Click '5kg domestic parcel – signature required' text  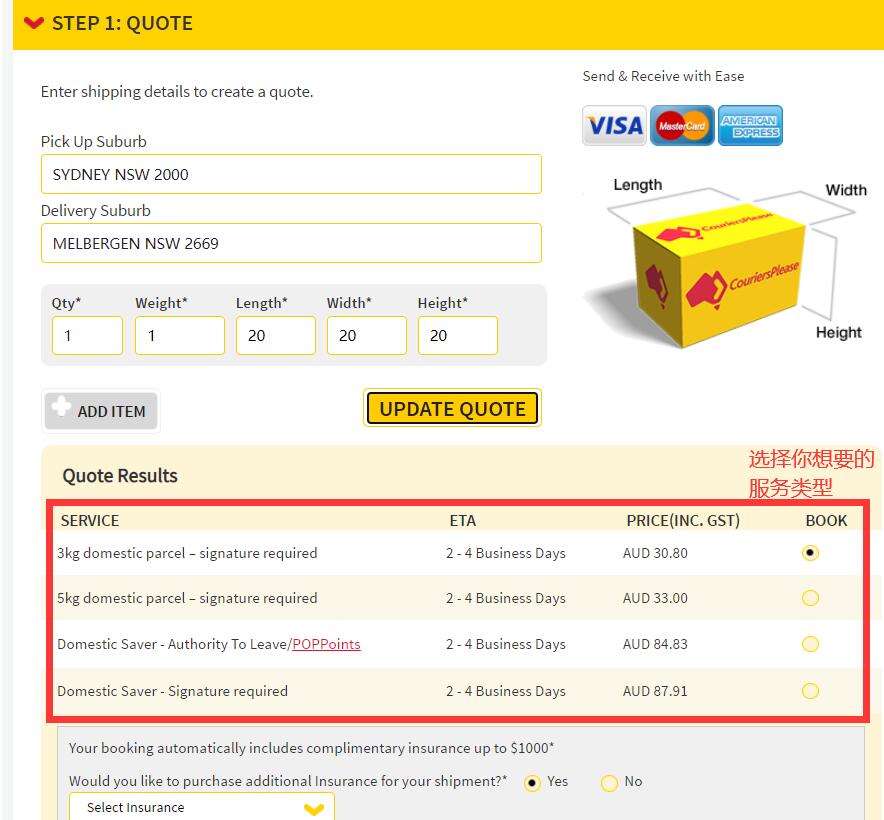(x=187, y=598)
